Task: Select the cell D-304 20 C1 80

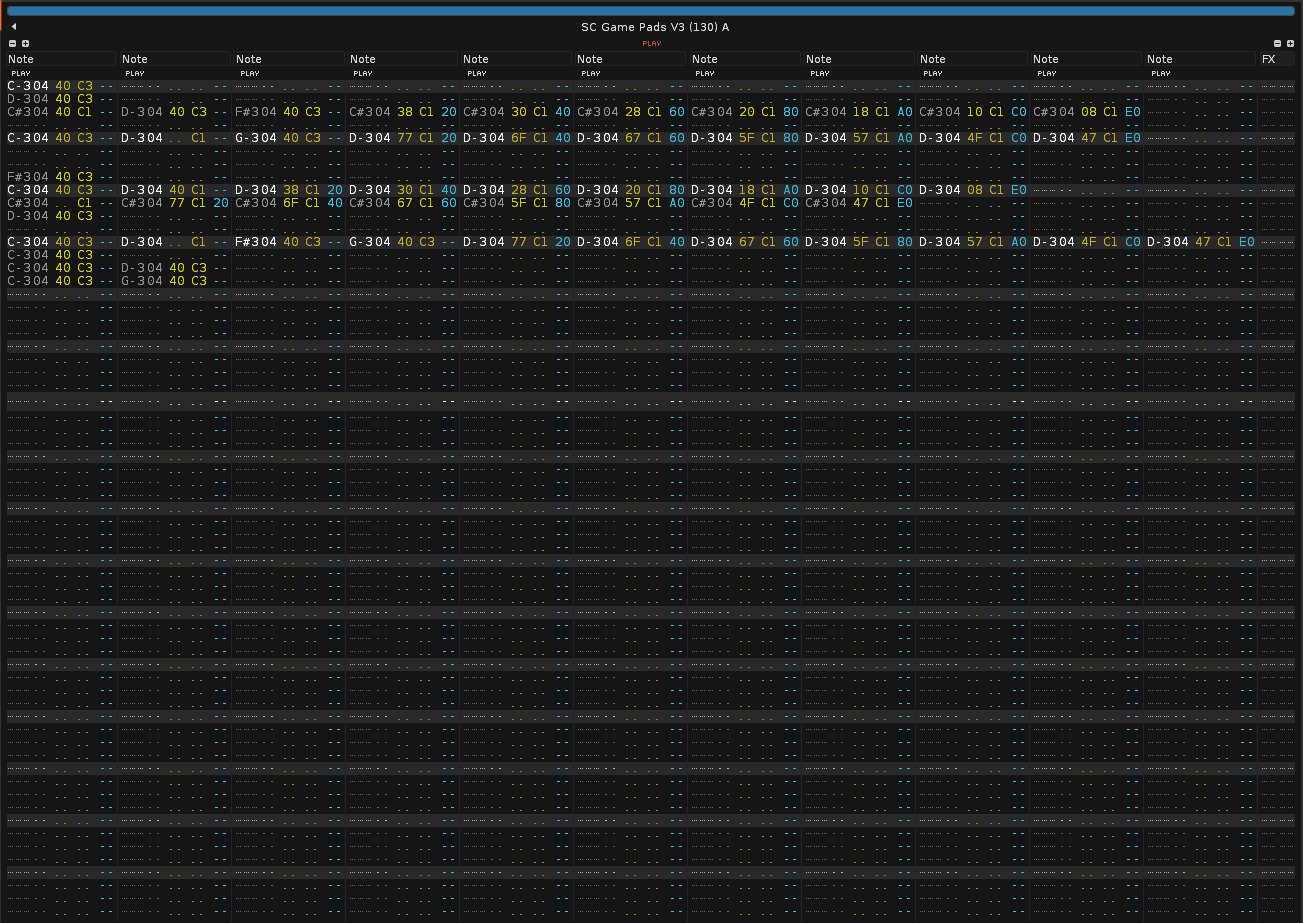Action: [x=631, y=190]
